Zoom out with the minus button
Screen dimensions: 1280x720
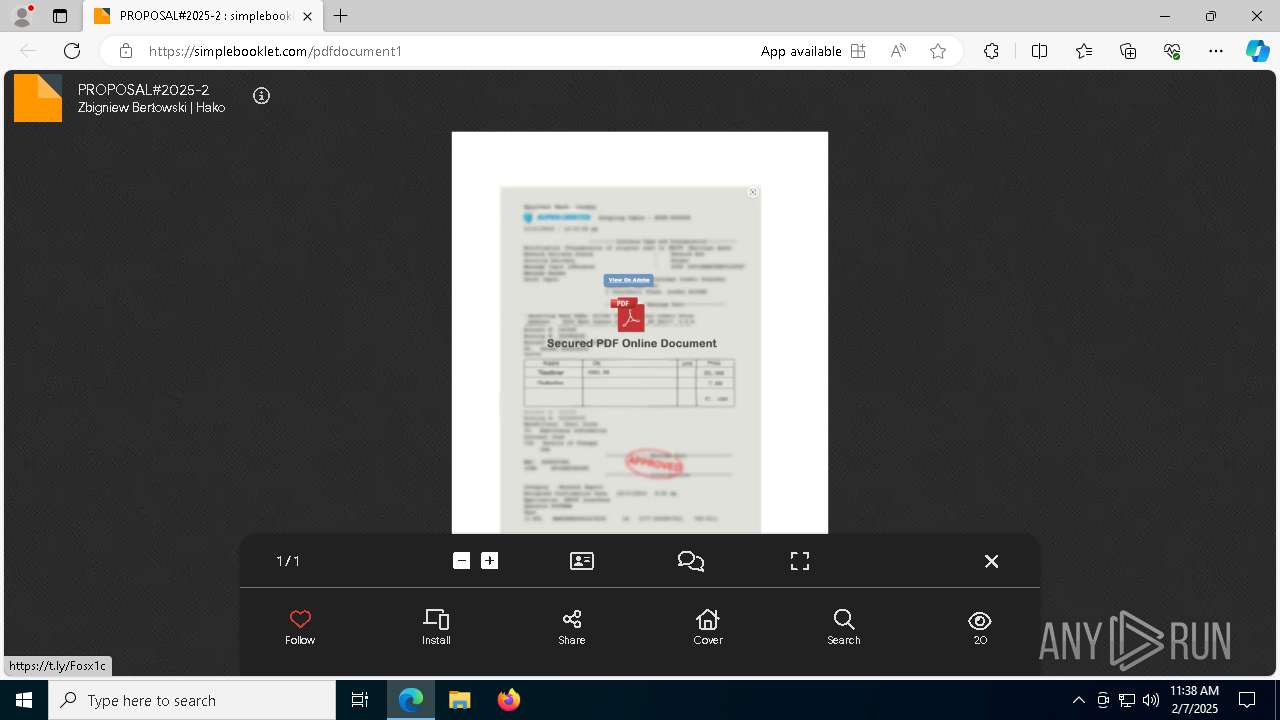(x=461, y=561)
